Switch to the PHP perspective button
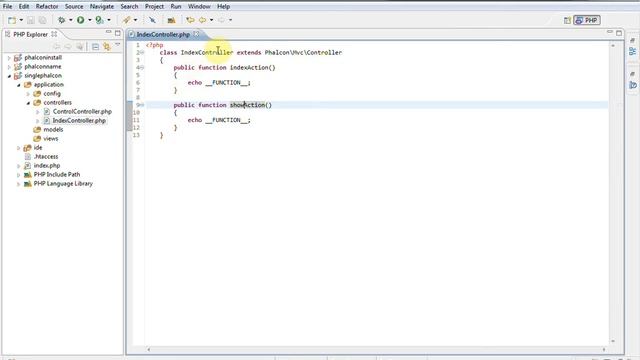Image resolution: width=640 pixels, height=360 pixels. pos(587,20)
